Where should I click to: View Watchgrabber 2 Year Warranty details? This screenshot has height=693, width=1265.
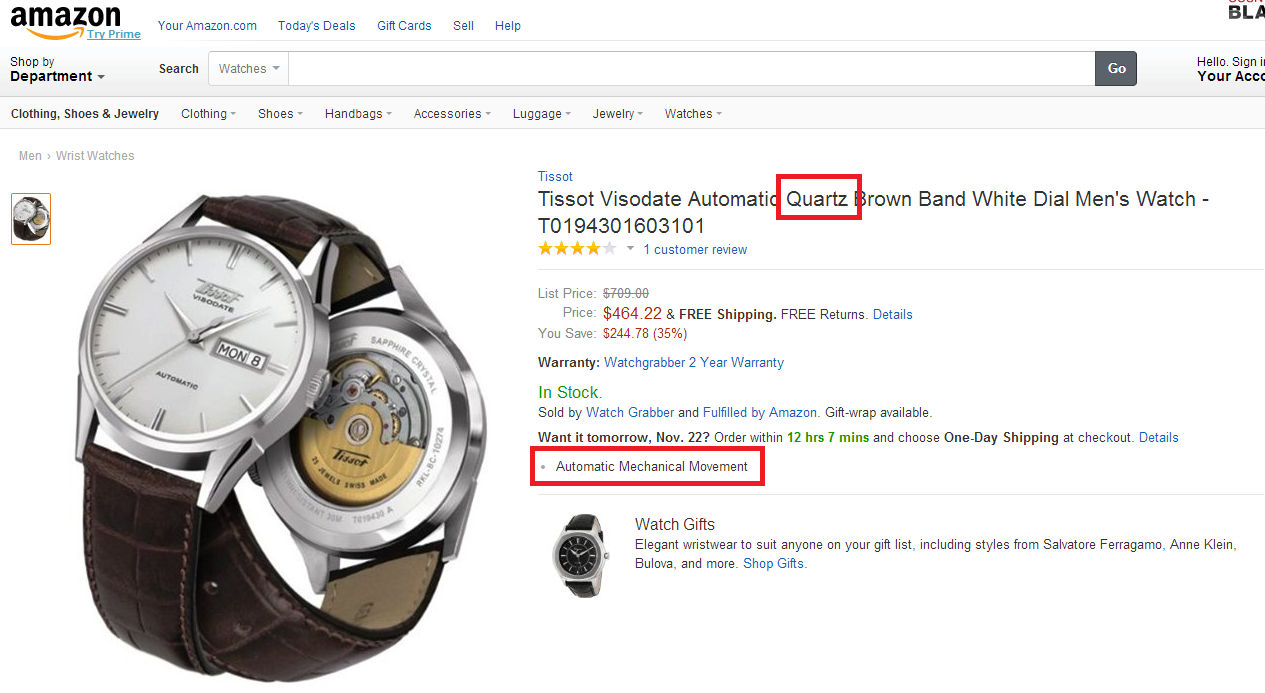(694, 363)
